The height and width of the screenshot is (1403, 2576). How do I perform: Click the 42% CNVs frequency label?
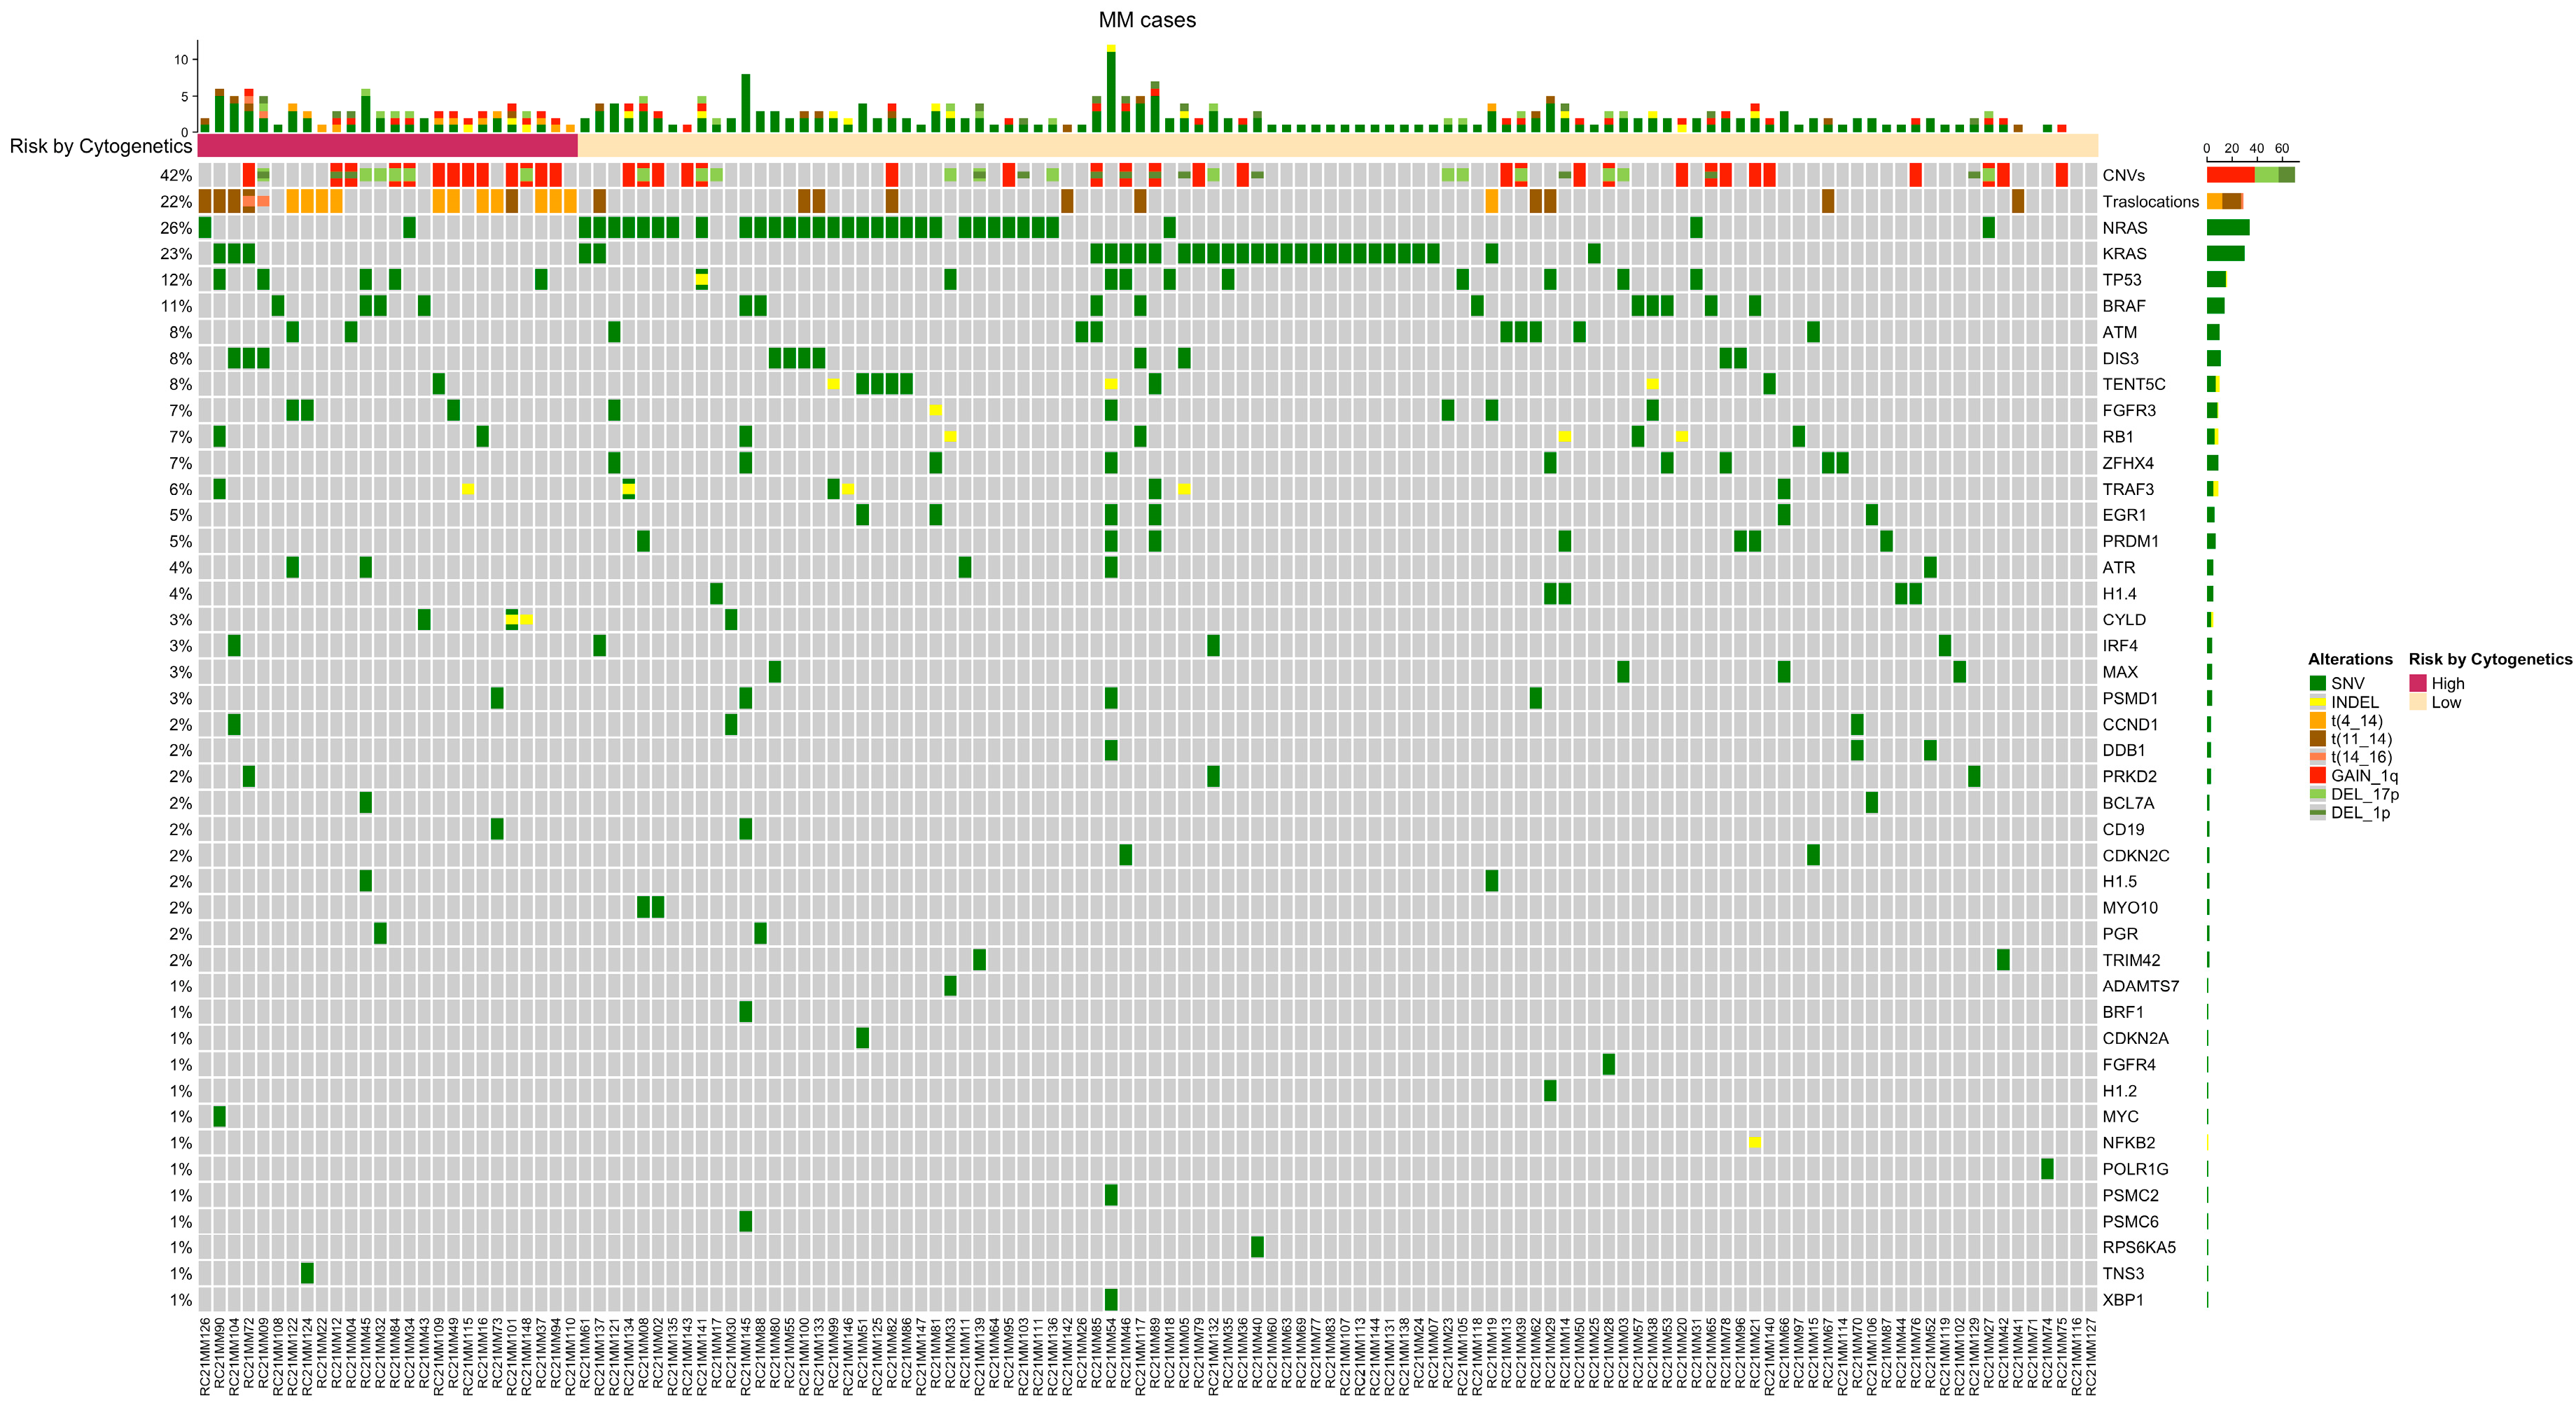(176, 176)
